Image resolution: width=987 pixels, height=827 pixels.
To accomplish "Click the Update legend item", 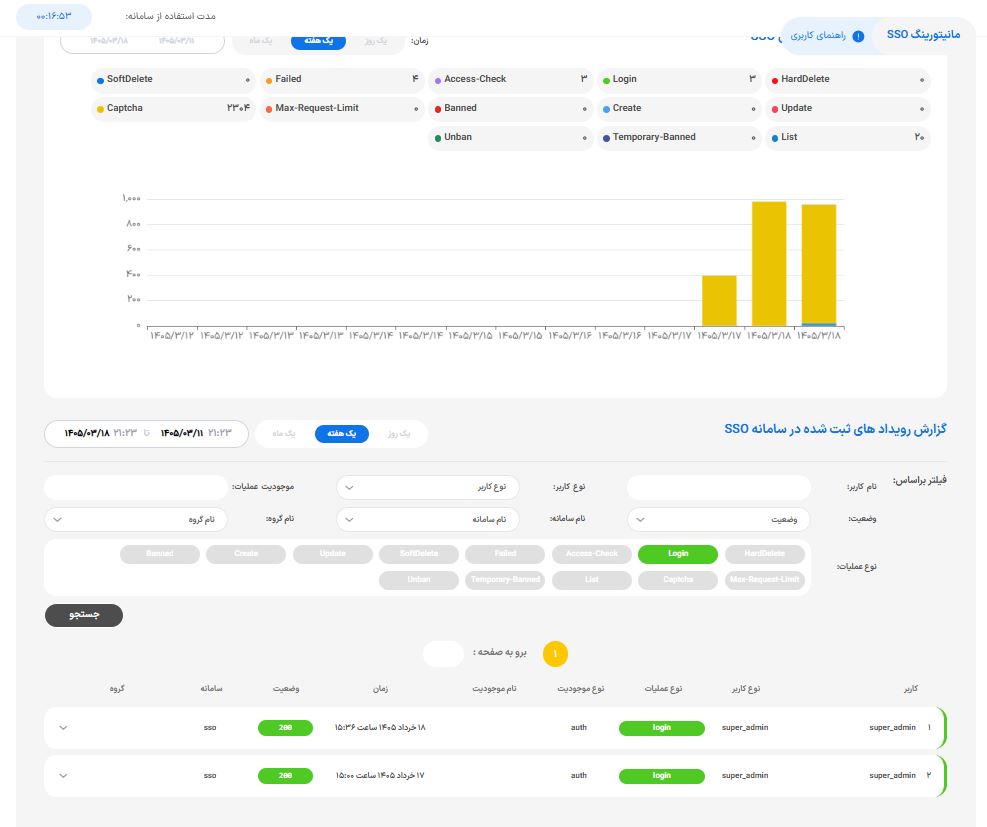I will pos(849,108).
